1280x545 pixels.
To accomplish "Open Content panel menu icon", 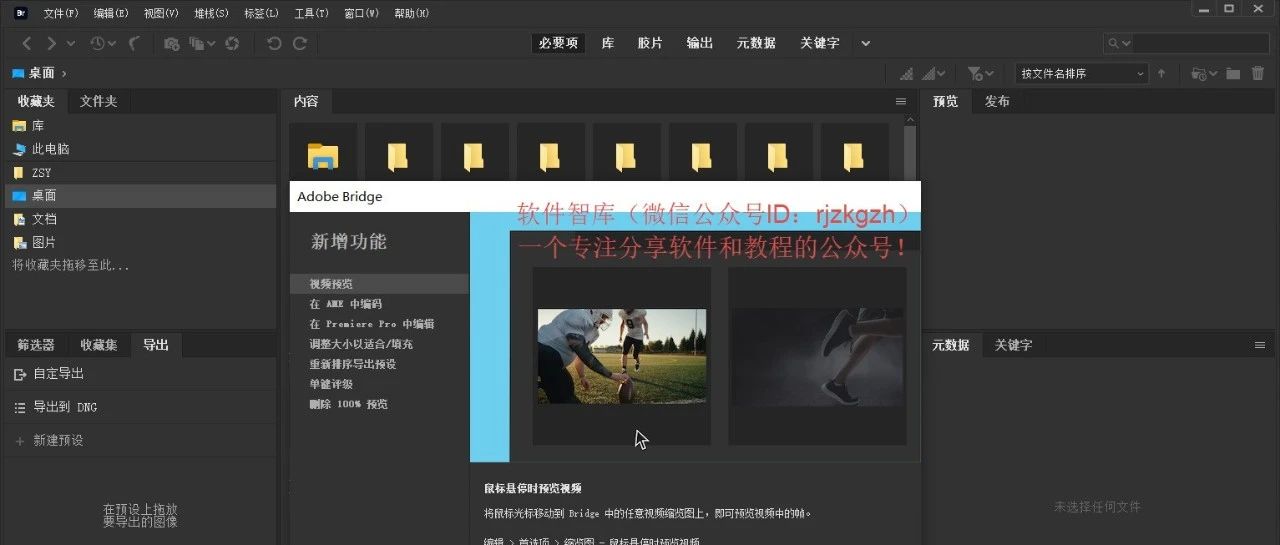I will 901,101.
